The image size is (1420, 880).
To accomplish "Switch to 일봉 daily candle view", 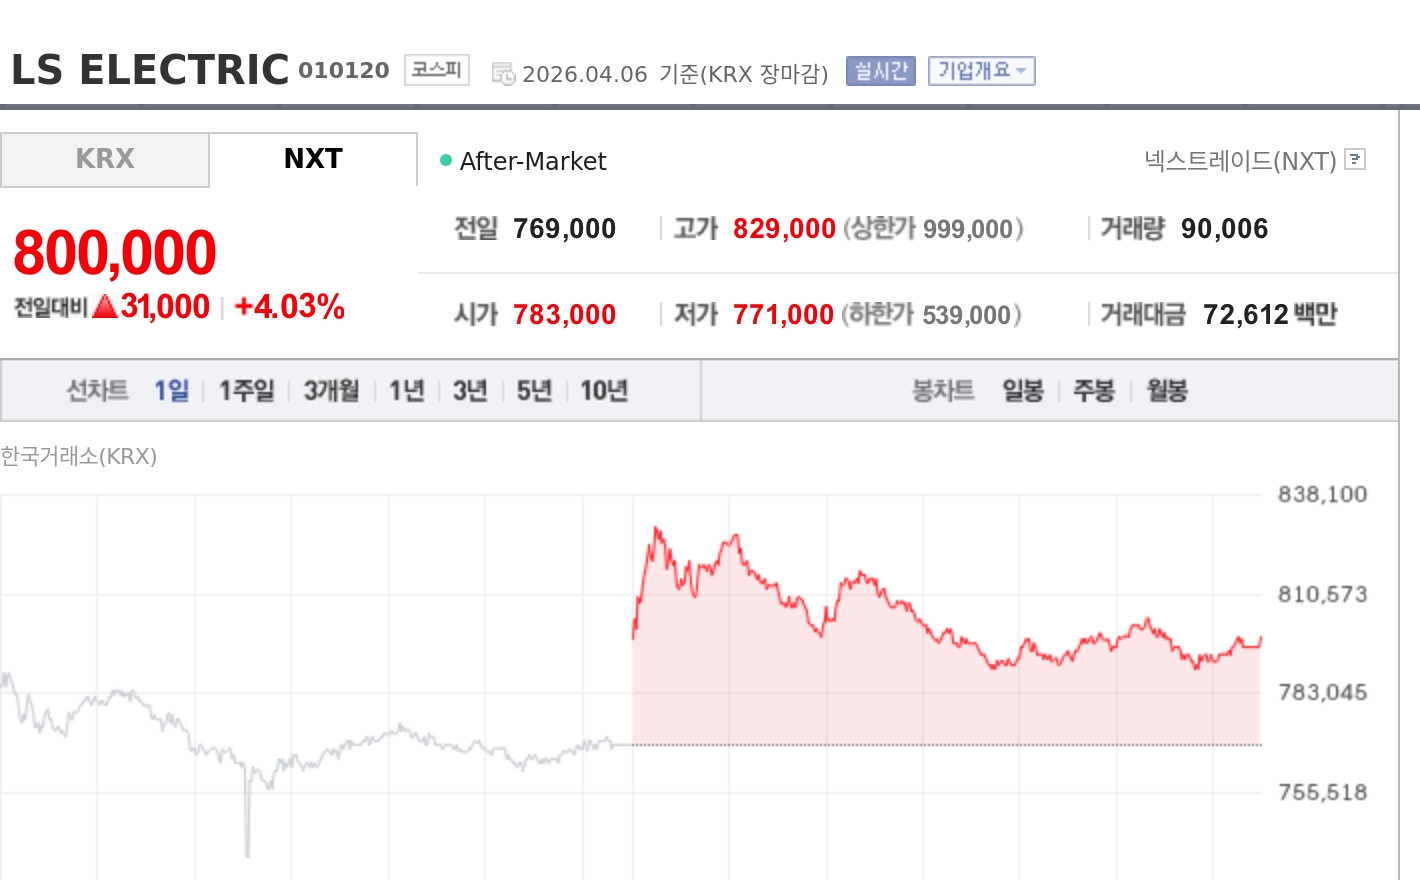I will (1022, 391).
